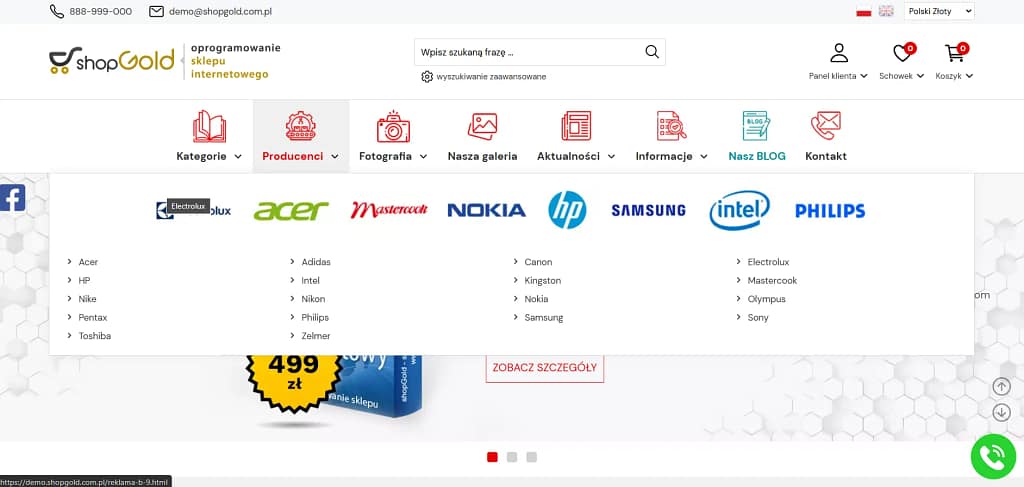The width and height of the screenshot is (1024, 487).
Task: Switch language using the English flag
Action: coord(886,11)
